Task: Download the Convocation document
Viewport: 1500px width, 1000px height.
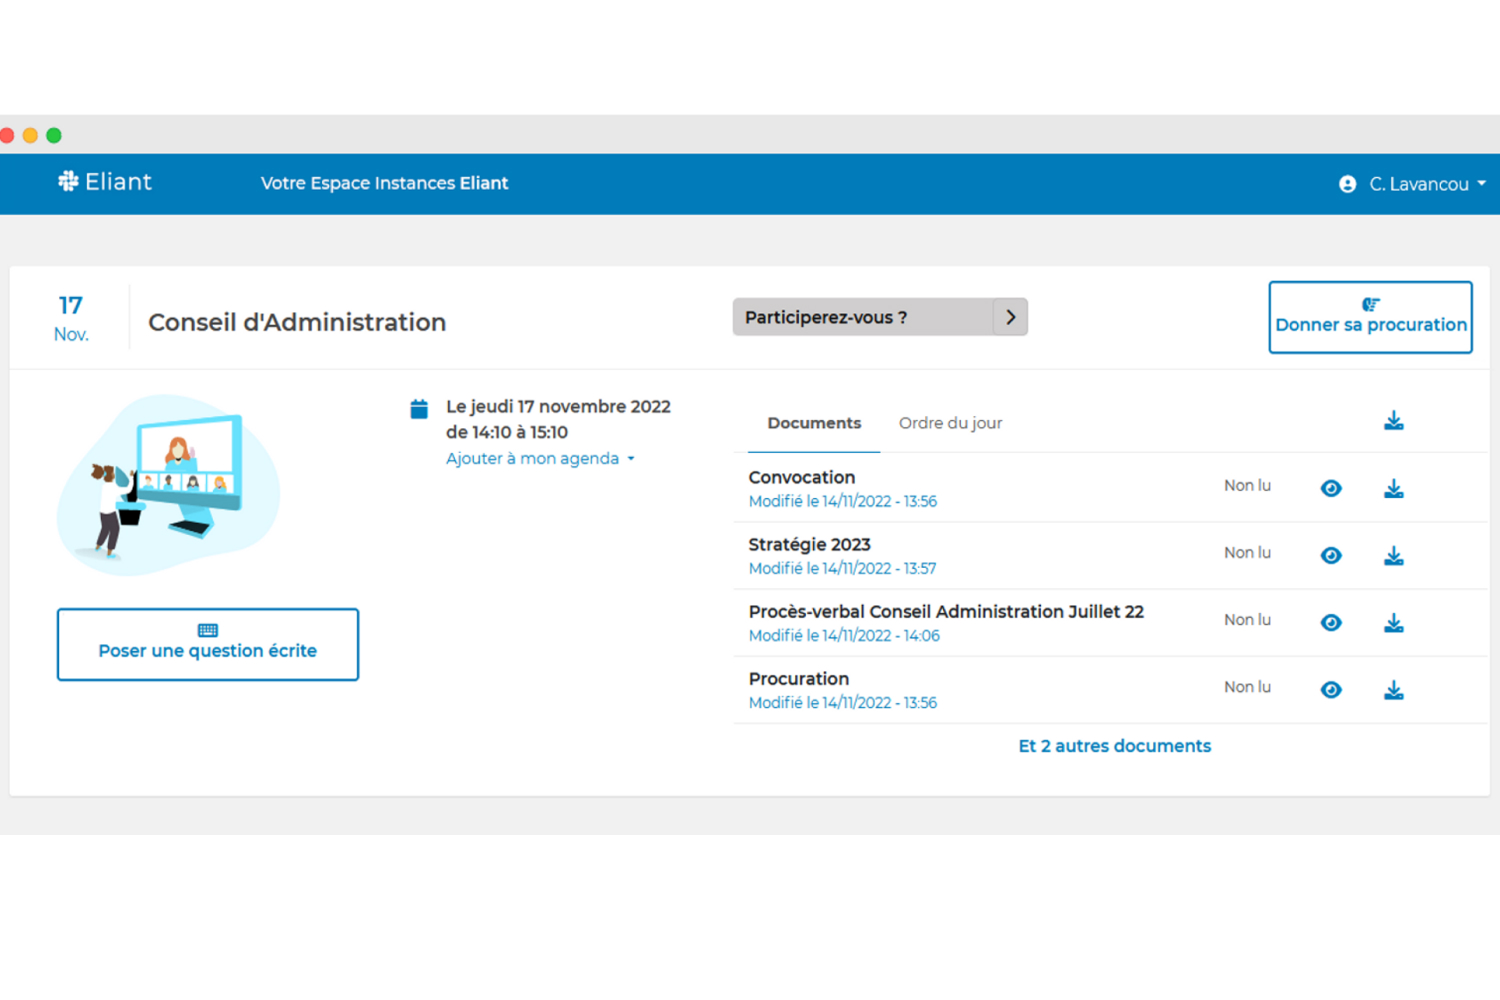Action: pos(1393,489)
